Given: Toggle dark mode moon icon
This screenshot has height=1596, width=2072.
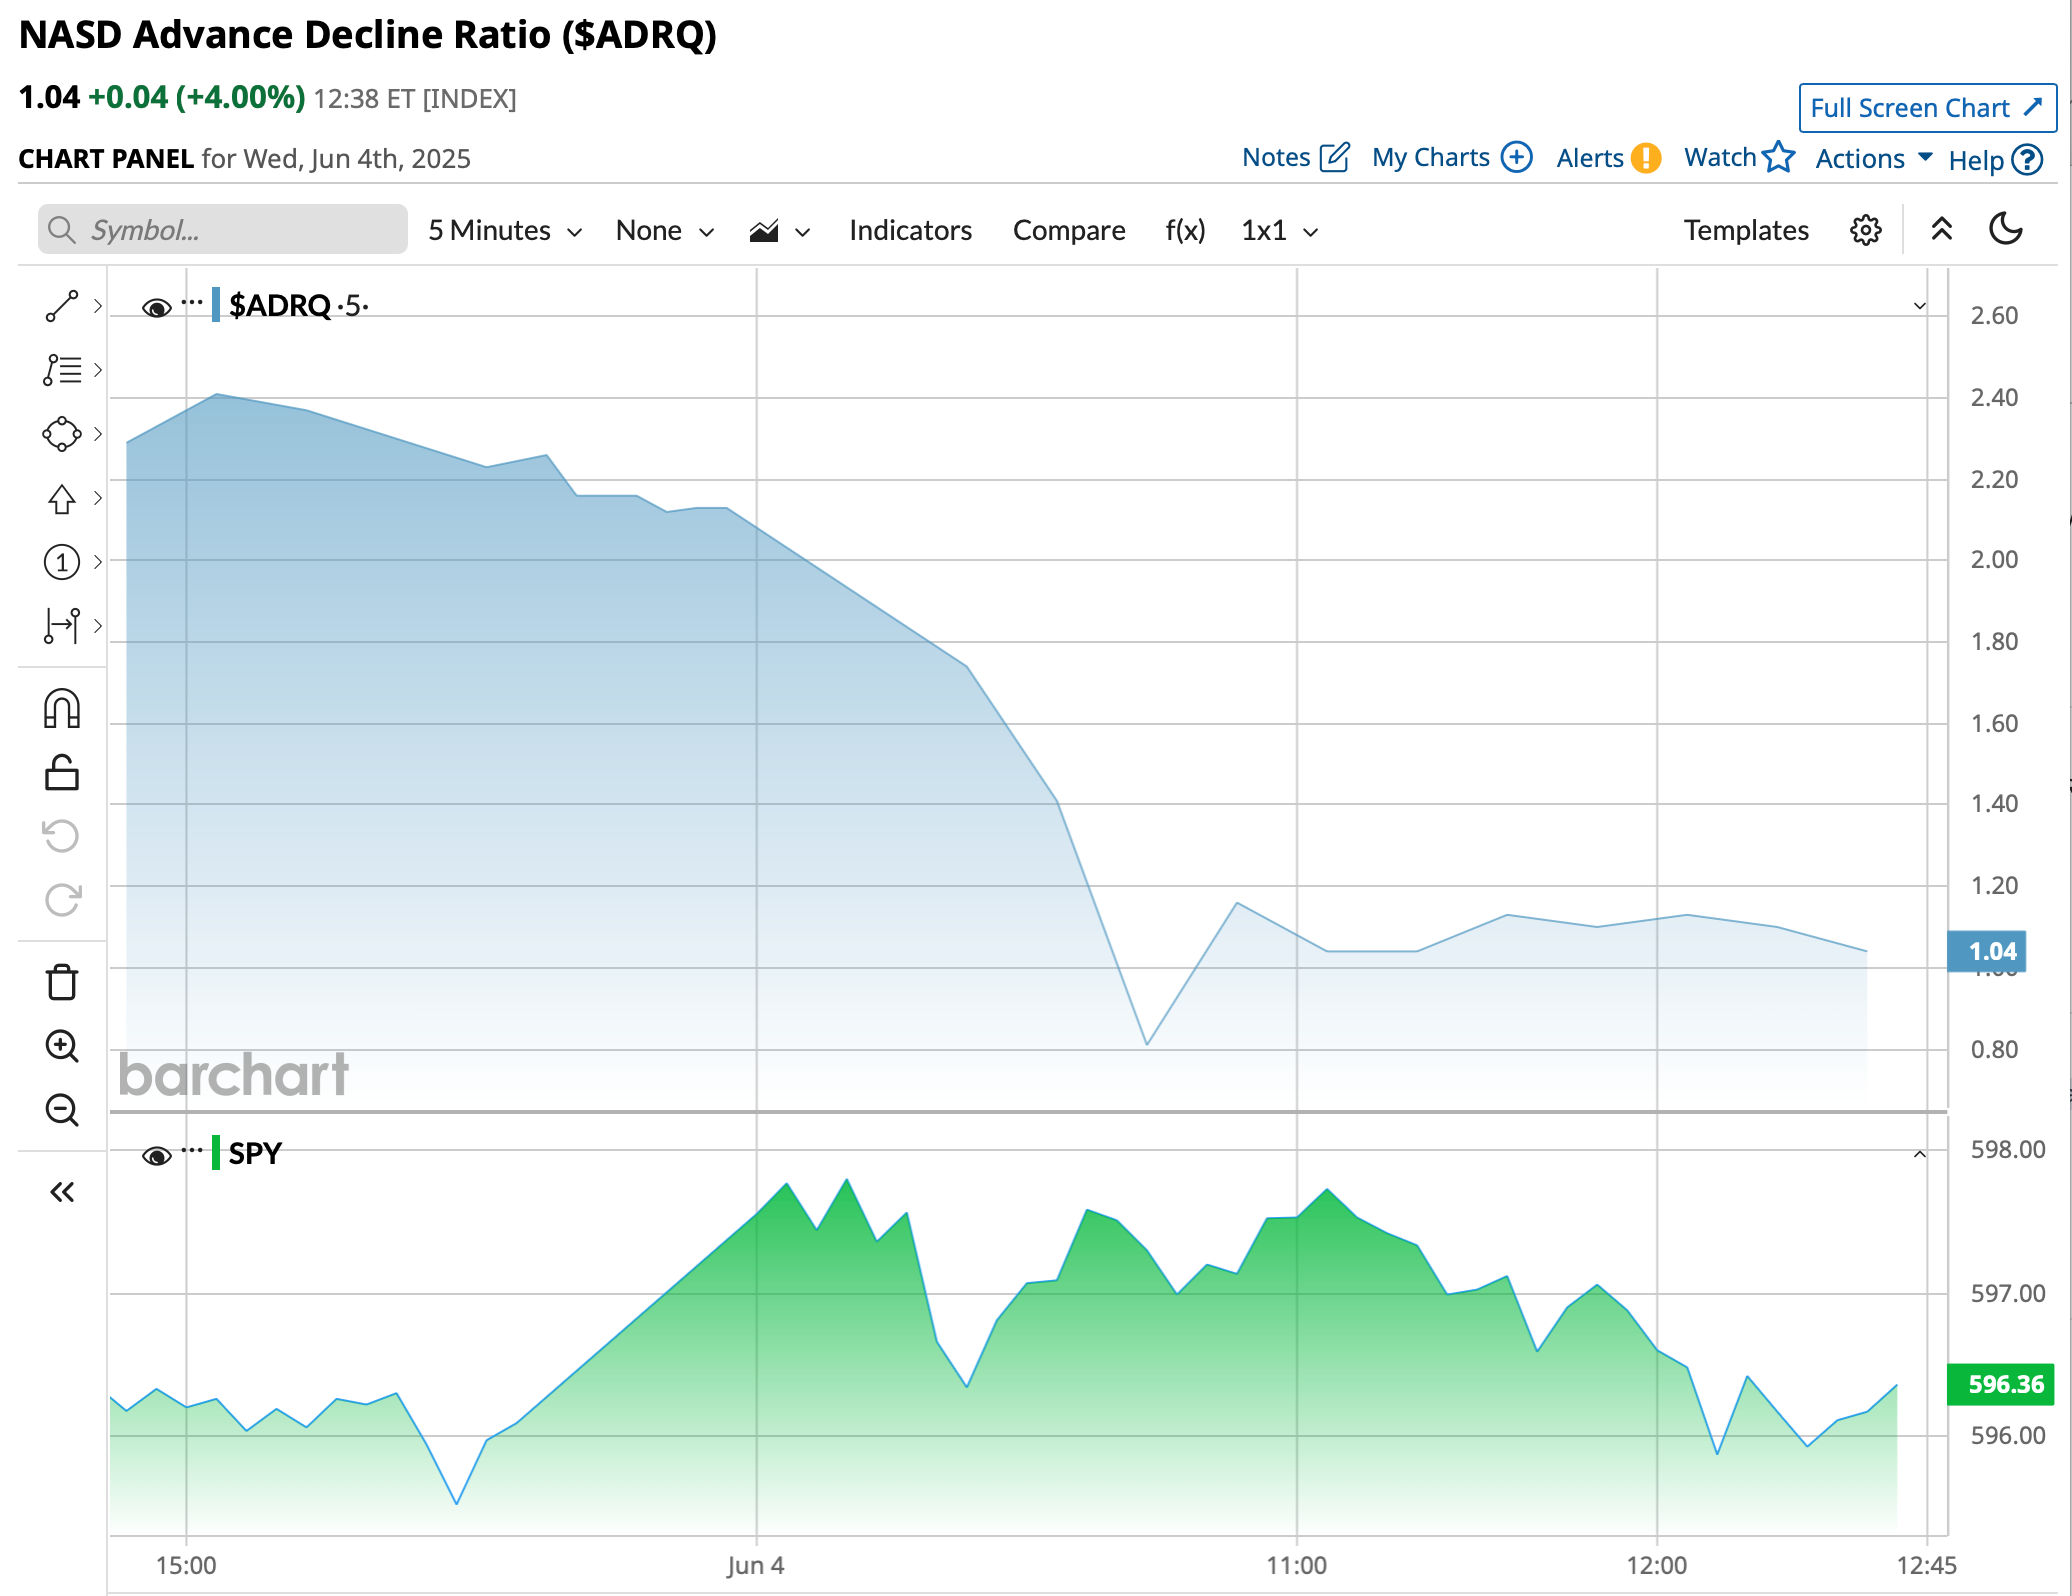Looking at the screenshot, I should tap(2005, 230).
